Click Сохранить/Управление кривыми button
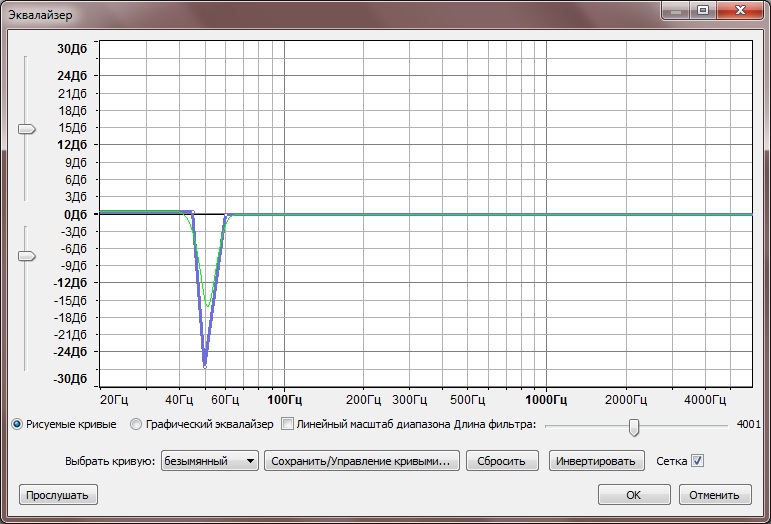Screen dimensions: 771x524 (x=361, y=461)
